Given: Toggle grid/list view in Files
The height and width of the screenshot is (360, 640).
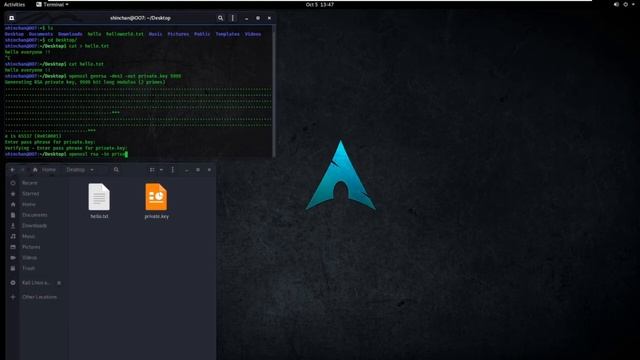Looking at the screenshot, I should pyautogui.click(x=152, y=170).
